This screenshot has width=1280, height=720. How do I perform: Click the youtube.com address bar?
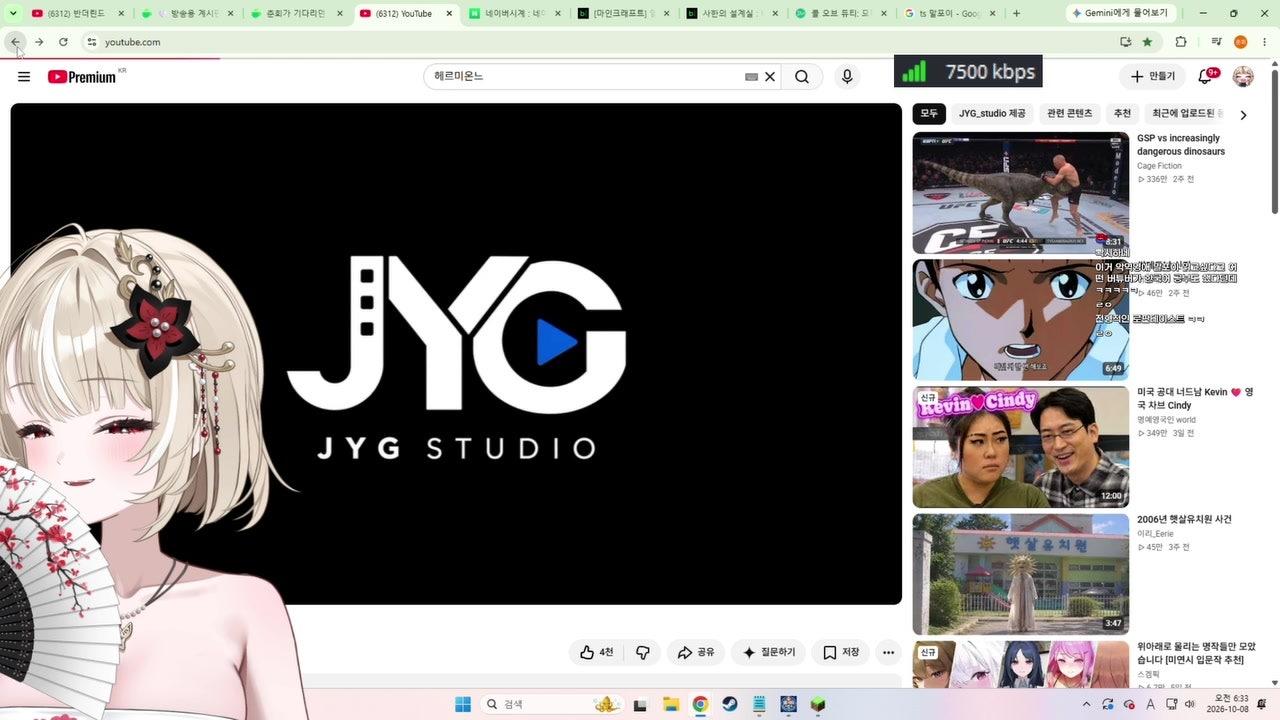click(600, 42)
